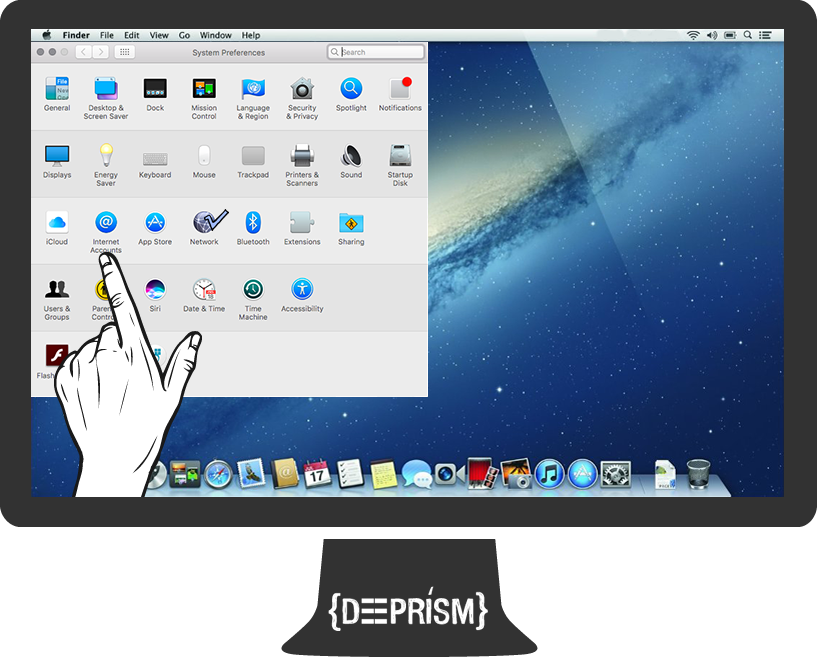The width and height of the screenshot is (817, 657).
Task: Click the Show All grid button
Action: [x=125, y=52]
